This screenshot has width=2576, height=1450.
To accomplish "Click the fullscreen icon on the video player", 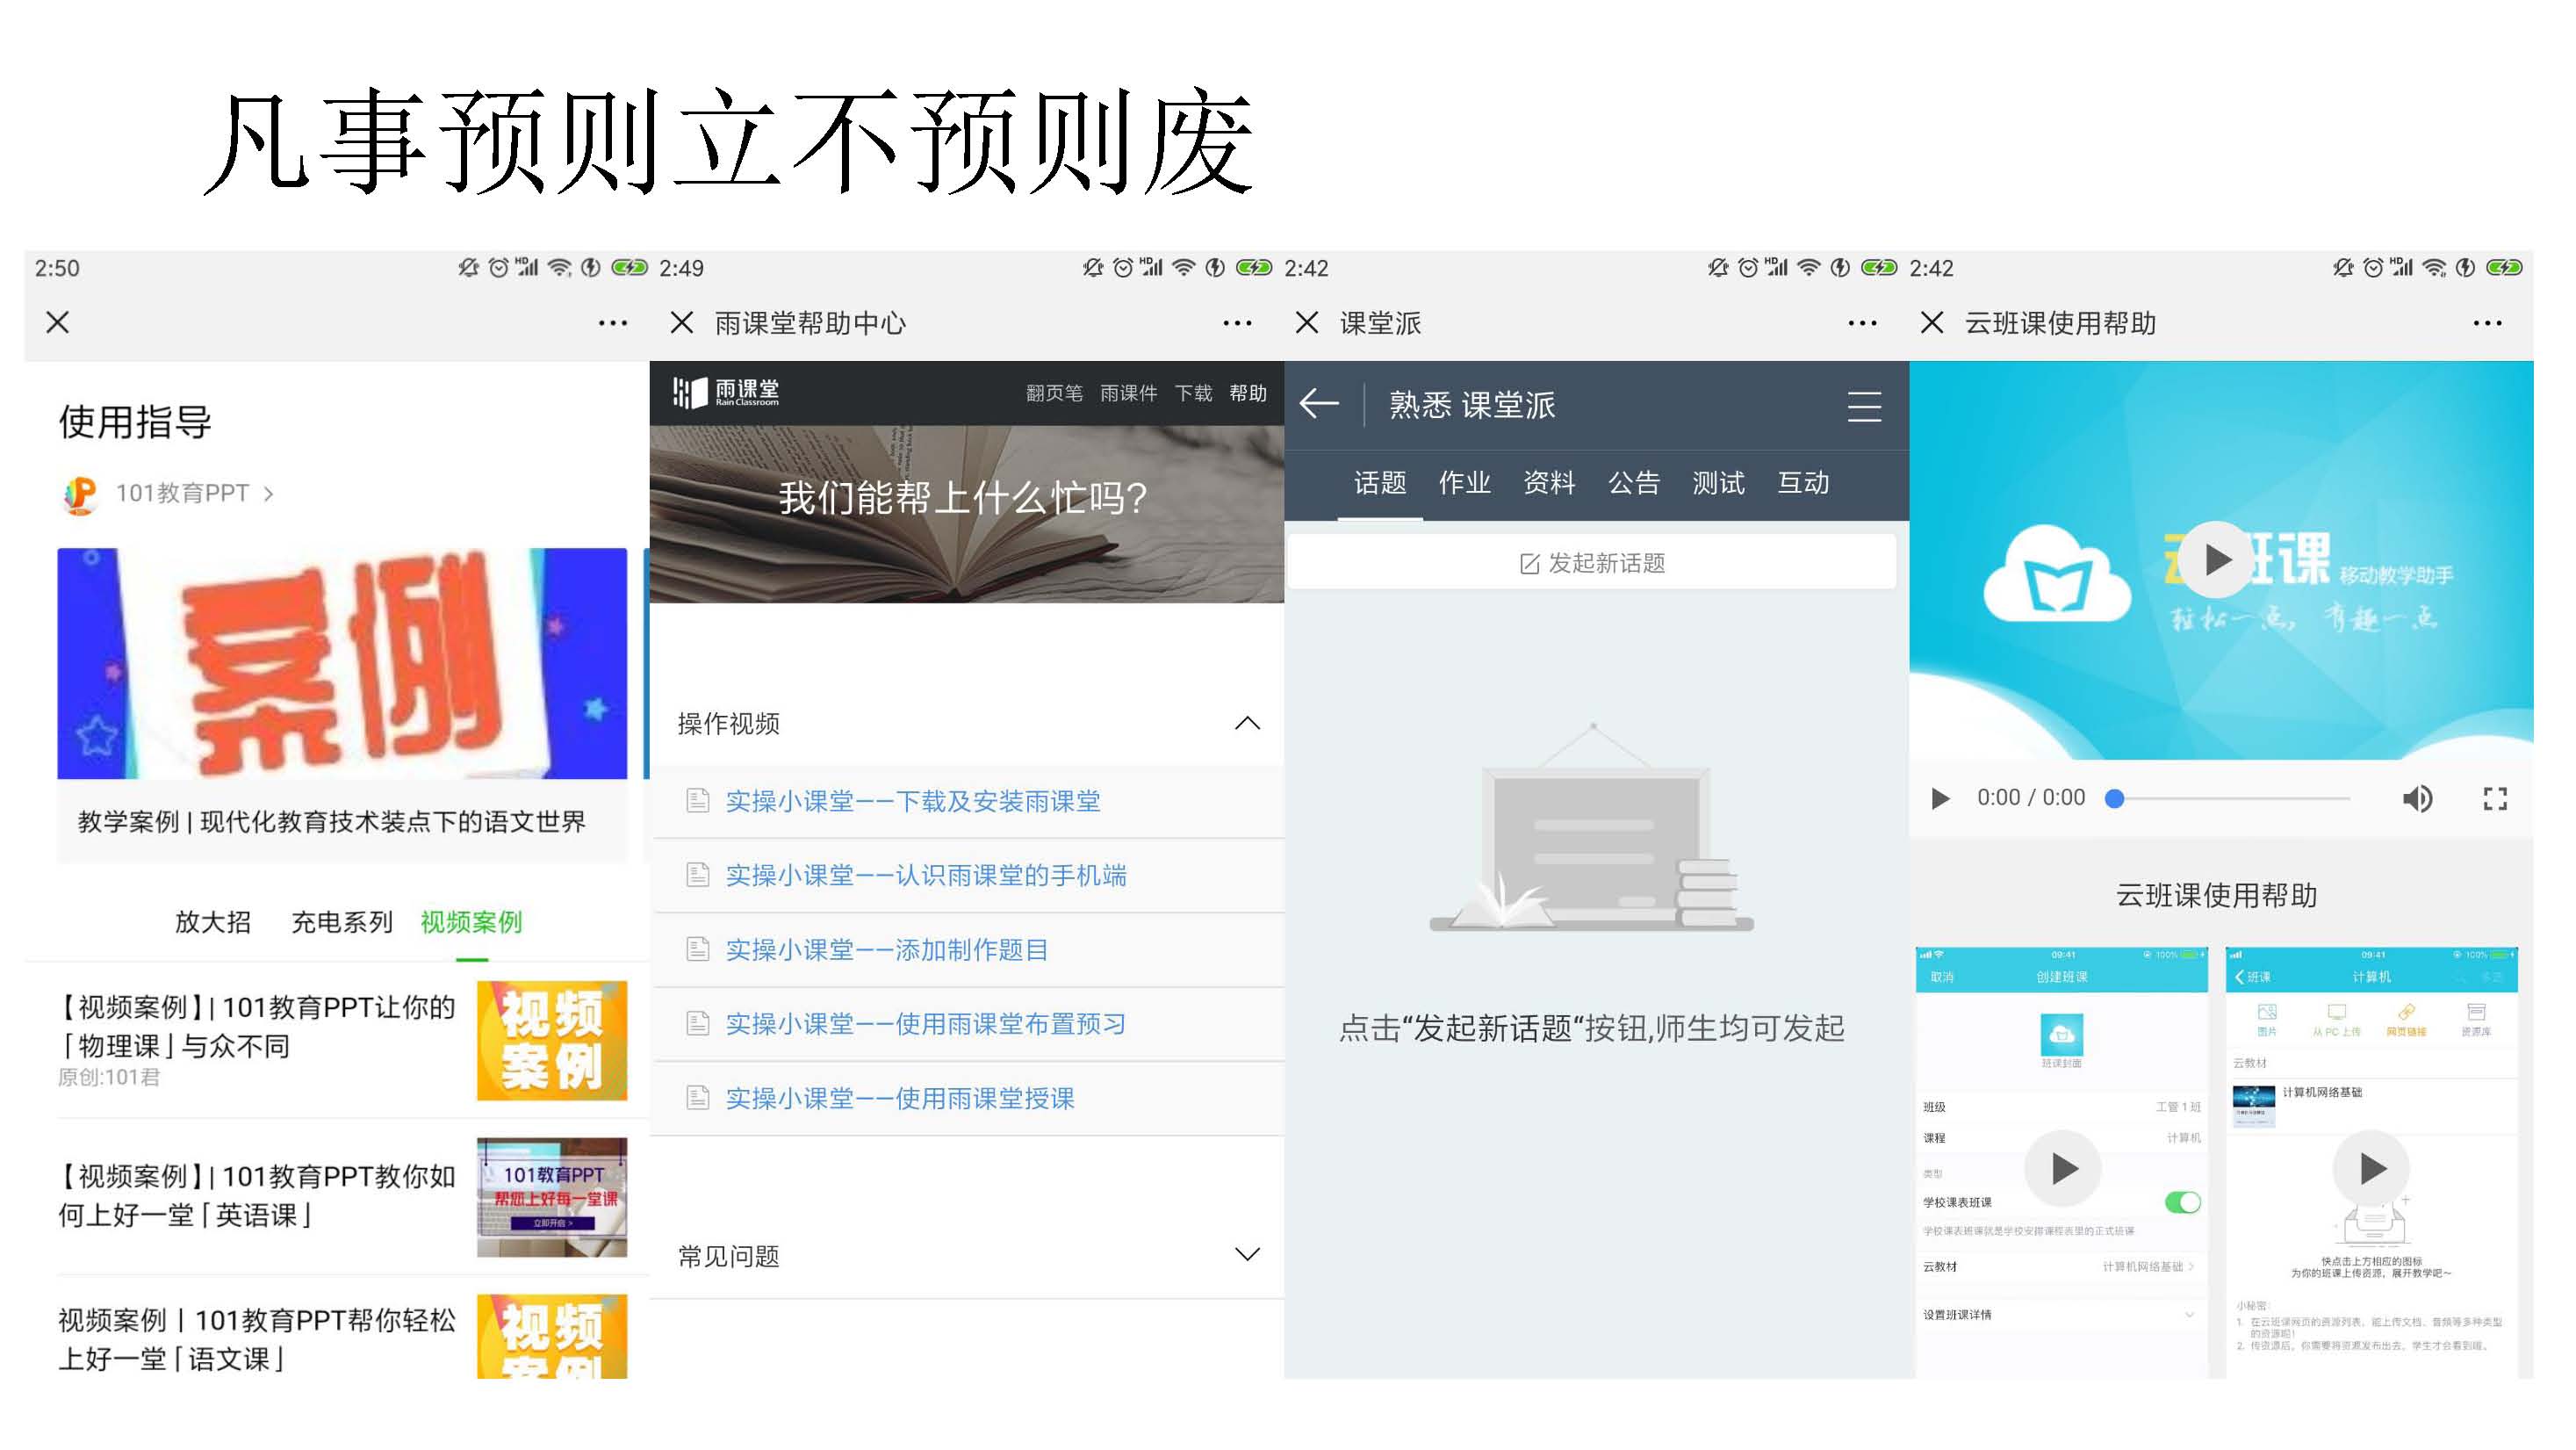I will [2494, 798].
